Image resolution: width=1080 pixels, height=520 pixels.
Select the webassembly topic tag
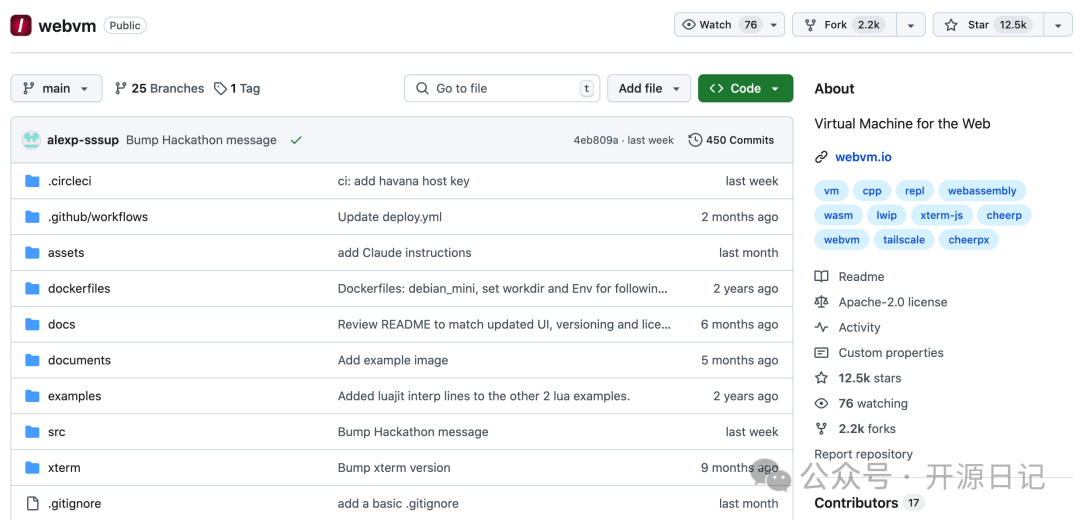[982, 191]
